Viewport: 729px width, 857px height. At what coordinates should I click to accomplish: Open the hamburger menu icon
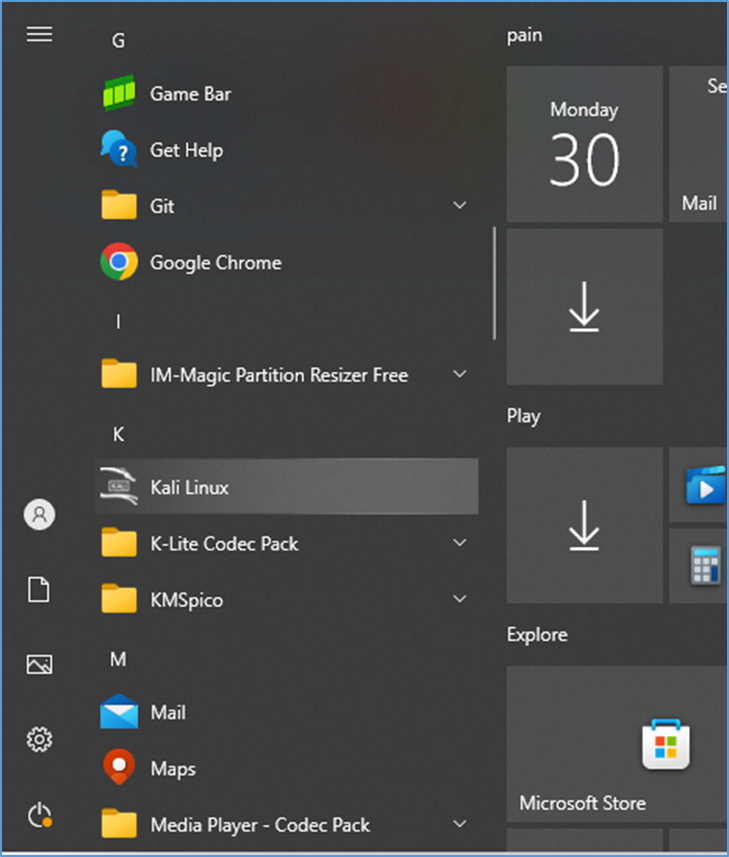click(x=39, y=34)
